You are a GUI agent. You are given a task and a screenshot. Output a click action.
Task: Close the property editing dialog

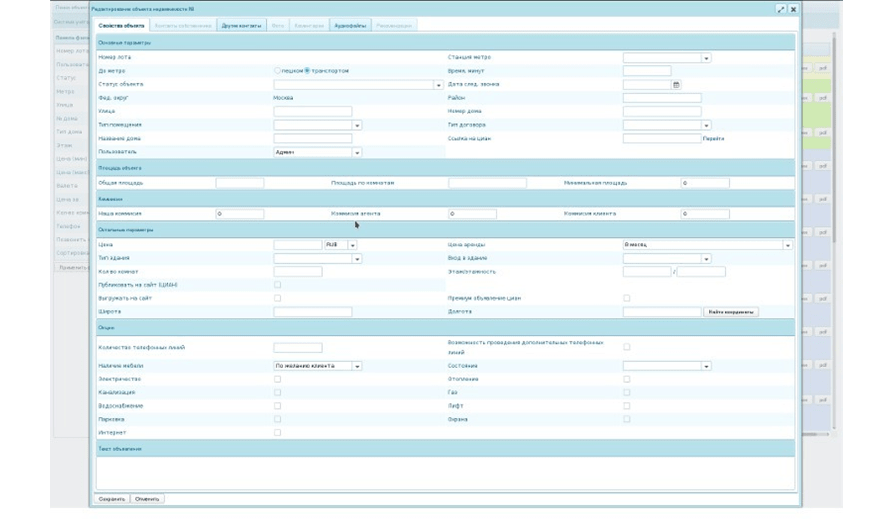793,9
